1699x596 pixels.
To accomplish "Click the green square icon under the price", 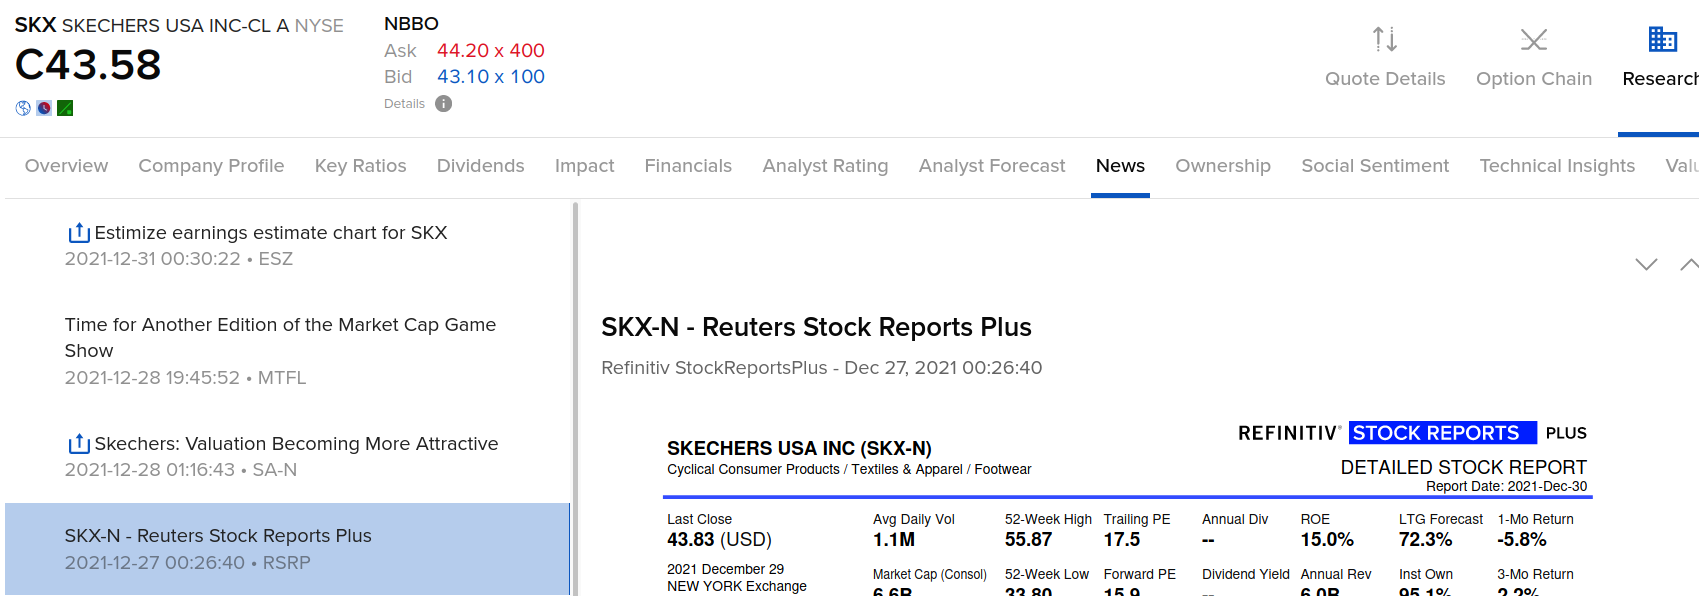I will [65, 108].
